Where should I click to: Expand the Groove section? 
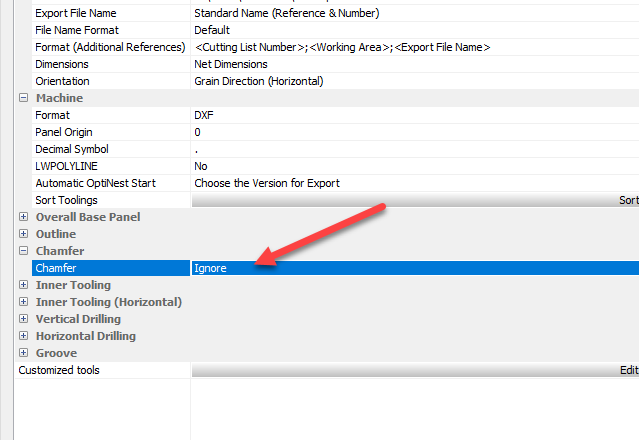click(23, 353)
